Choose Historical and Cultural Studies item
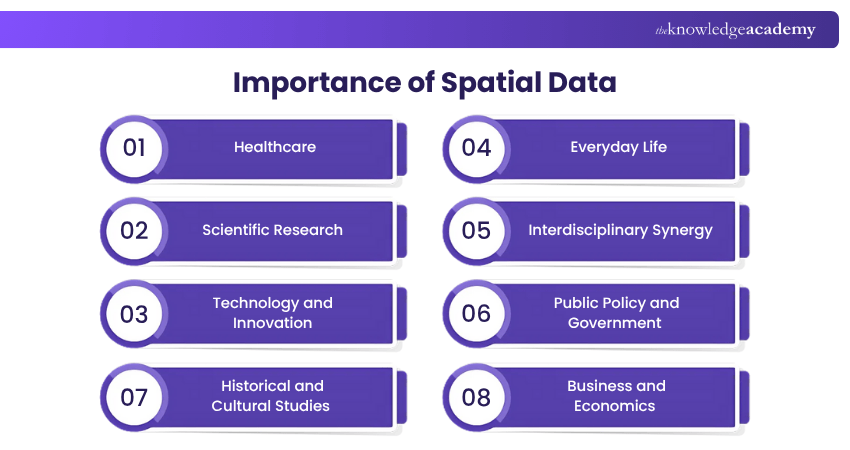The height and width of the screenshot is (450, 850). pyautogui.click(x=271, y=396)
